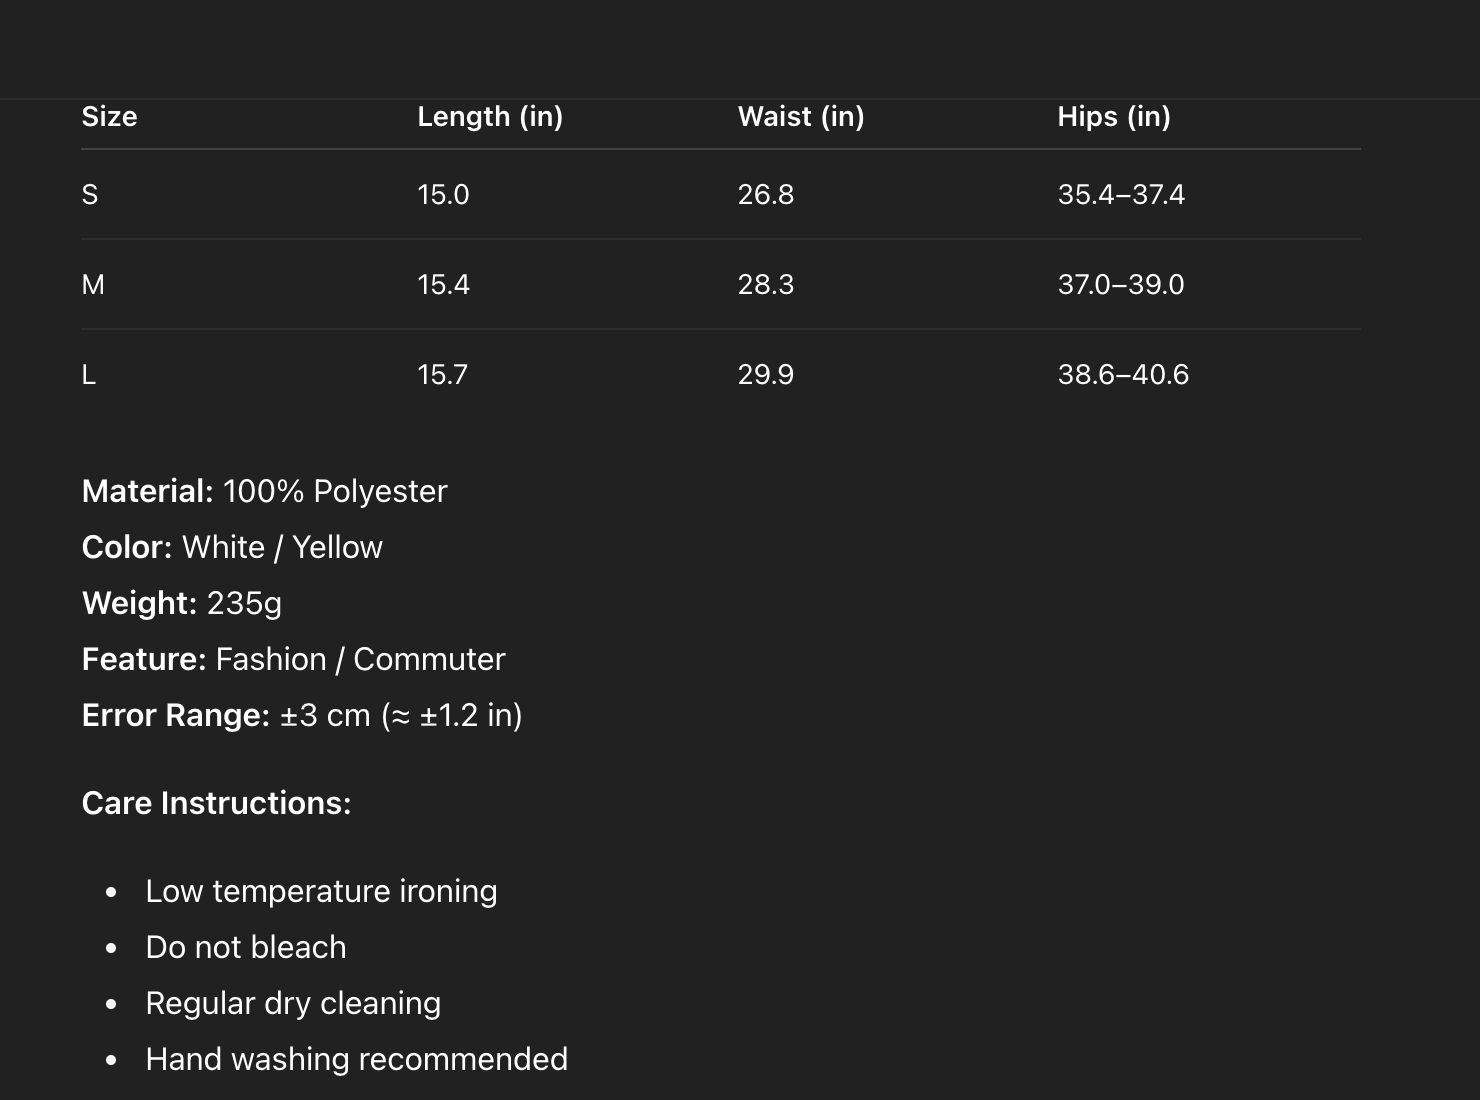The width and height of the screenshot is (1480, 1100).
Task: Select the L size row label
Action: tap(89, 375)
